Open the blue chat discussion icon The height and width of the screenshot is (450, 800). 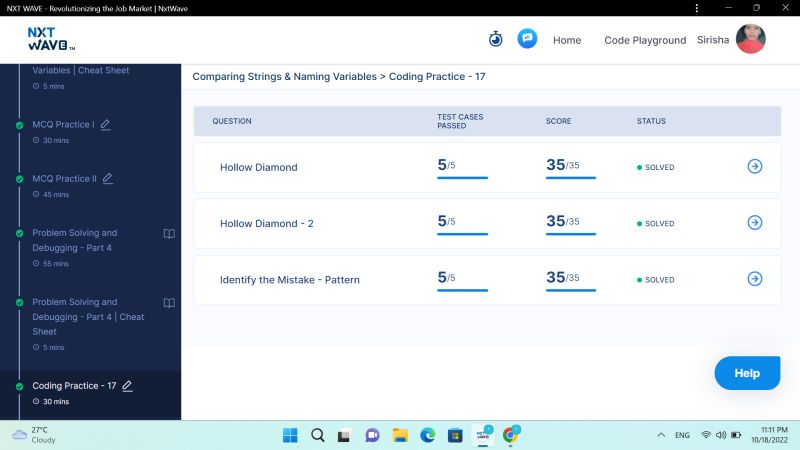coord(527,39)
